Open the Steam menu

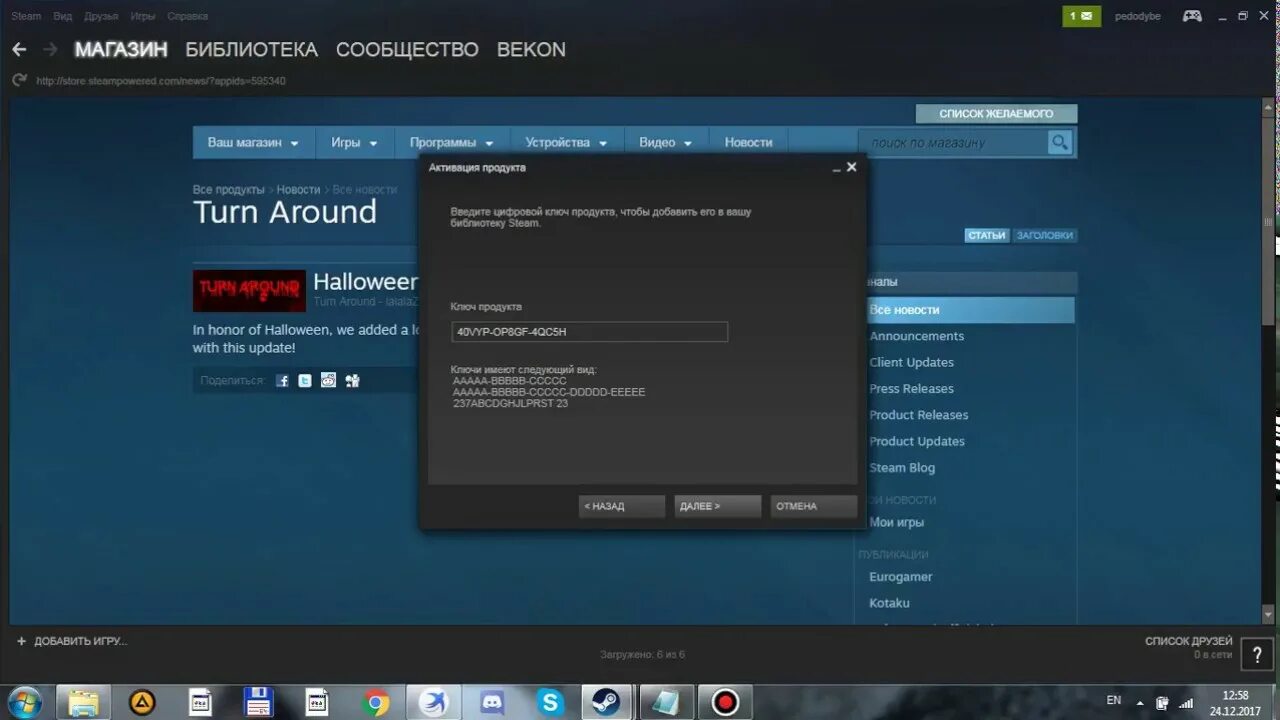[x=26, y=16]
